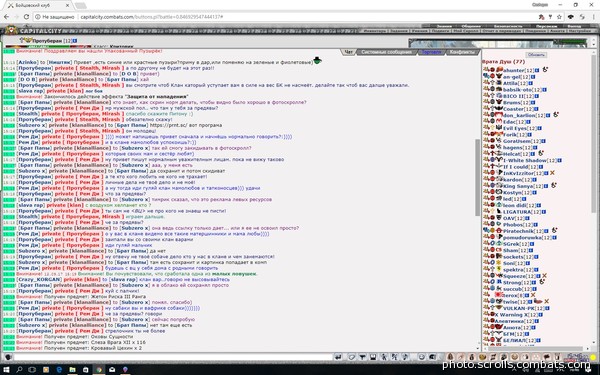Switch to the Торговля tab
This screenshot has width=600, height=375.
[431, 52]
